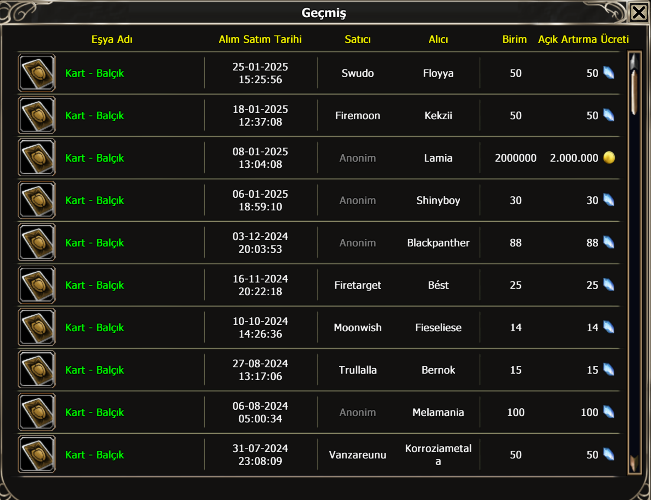Click the blue gem icon in the Bést row
The height and width of the screenshot is (500, 651).
[608, 285]
